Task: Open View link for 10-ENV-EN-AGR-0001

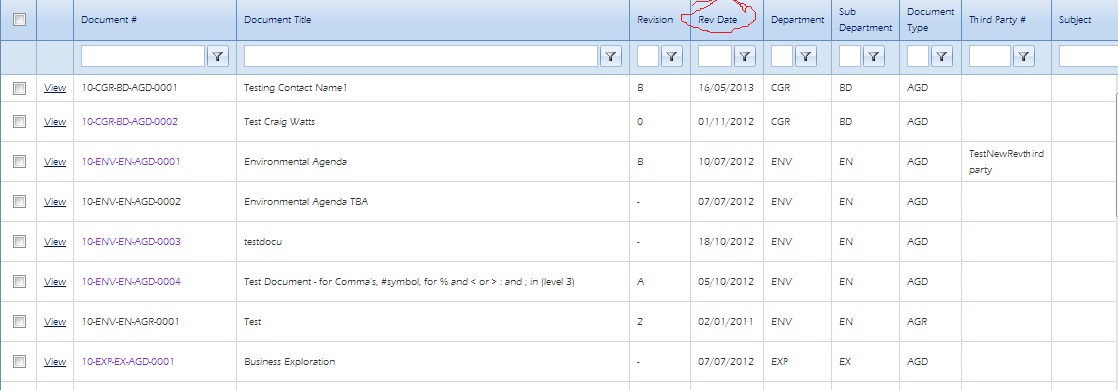Action: click(55, 322)
